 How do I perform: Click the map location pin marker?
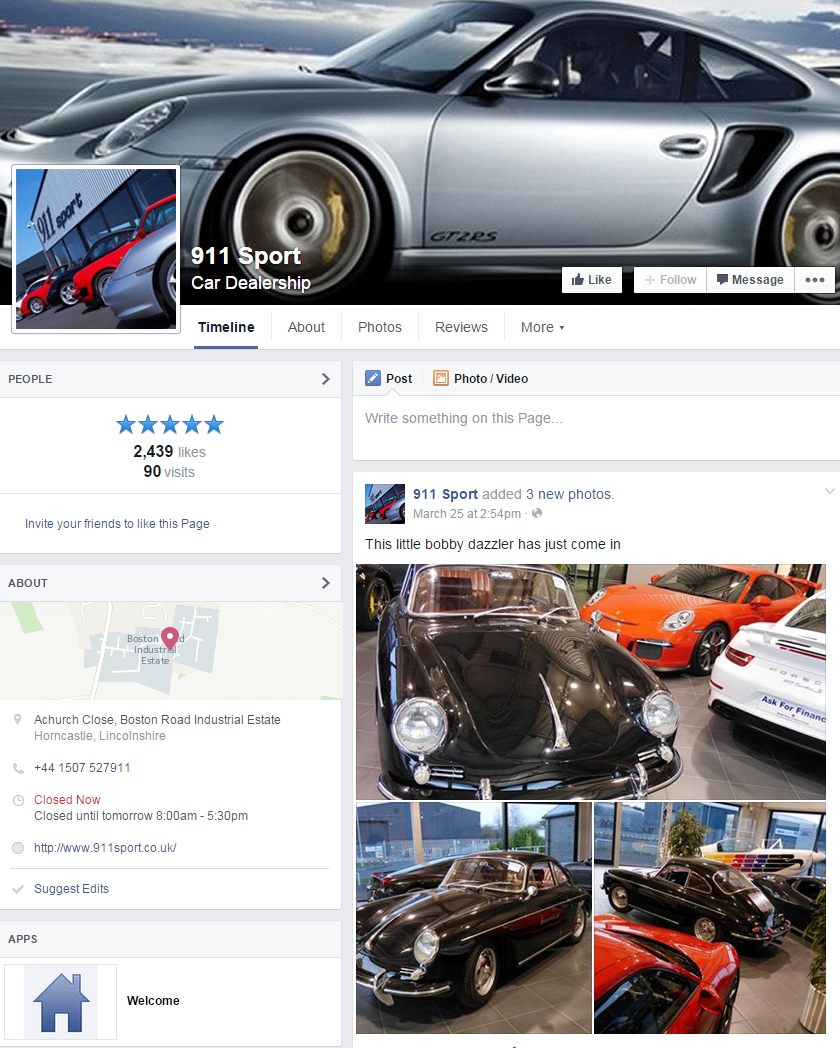pos(170,638)
